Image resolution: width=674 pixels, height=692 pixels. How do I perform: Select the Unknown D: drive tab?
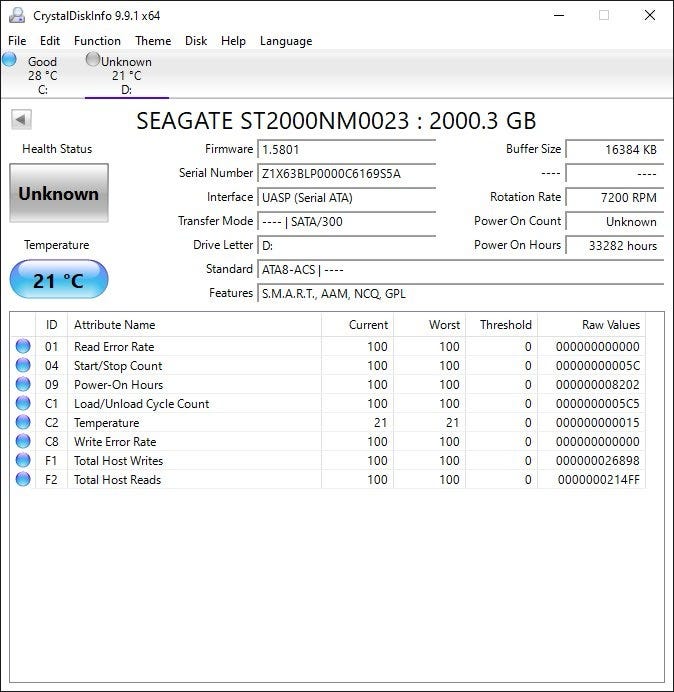127,75
